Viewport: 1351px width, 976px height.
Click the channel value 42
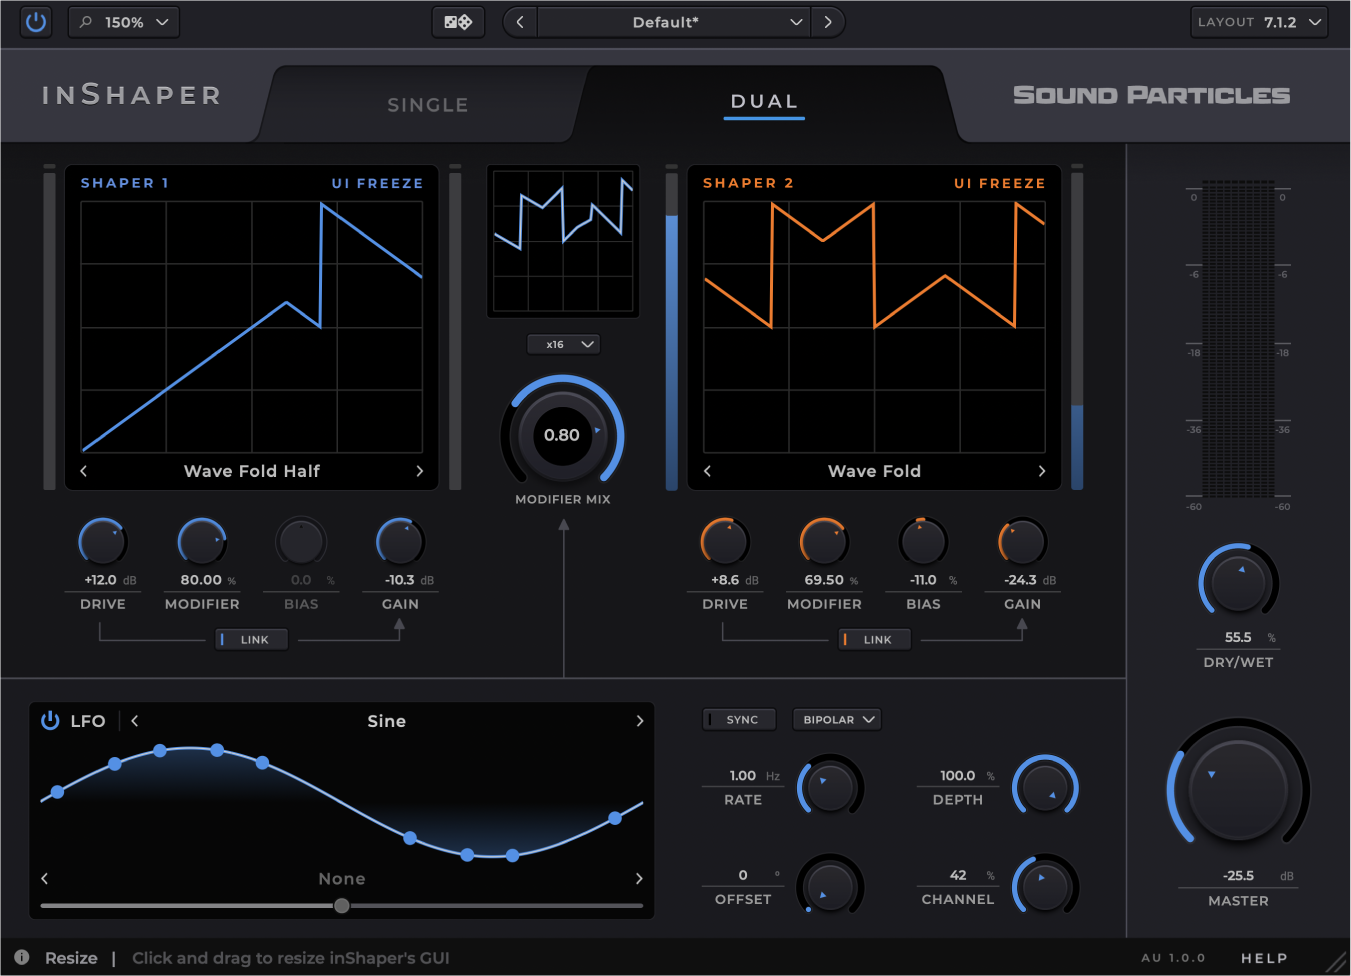point(958,875)
